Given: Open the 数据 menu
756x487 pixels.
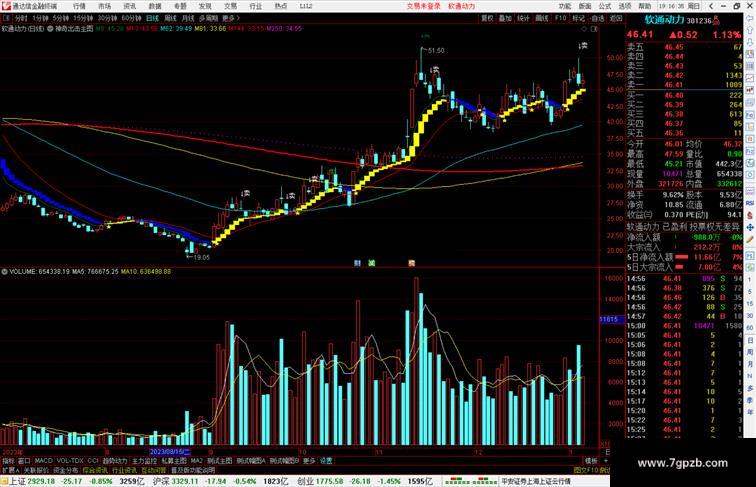Looking at the screenshot, I should pyautogui.click(x=155, y=6).
